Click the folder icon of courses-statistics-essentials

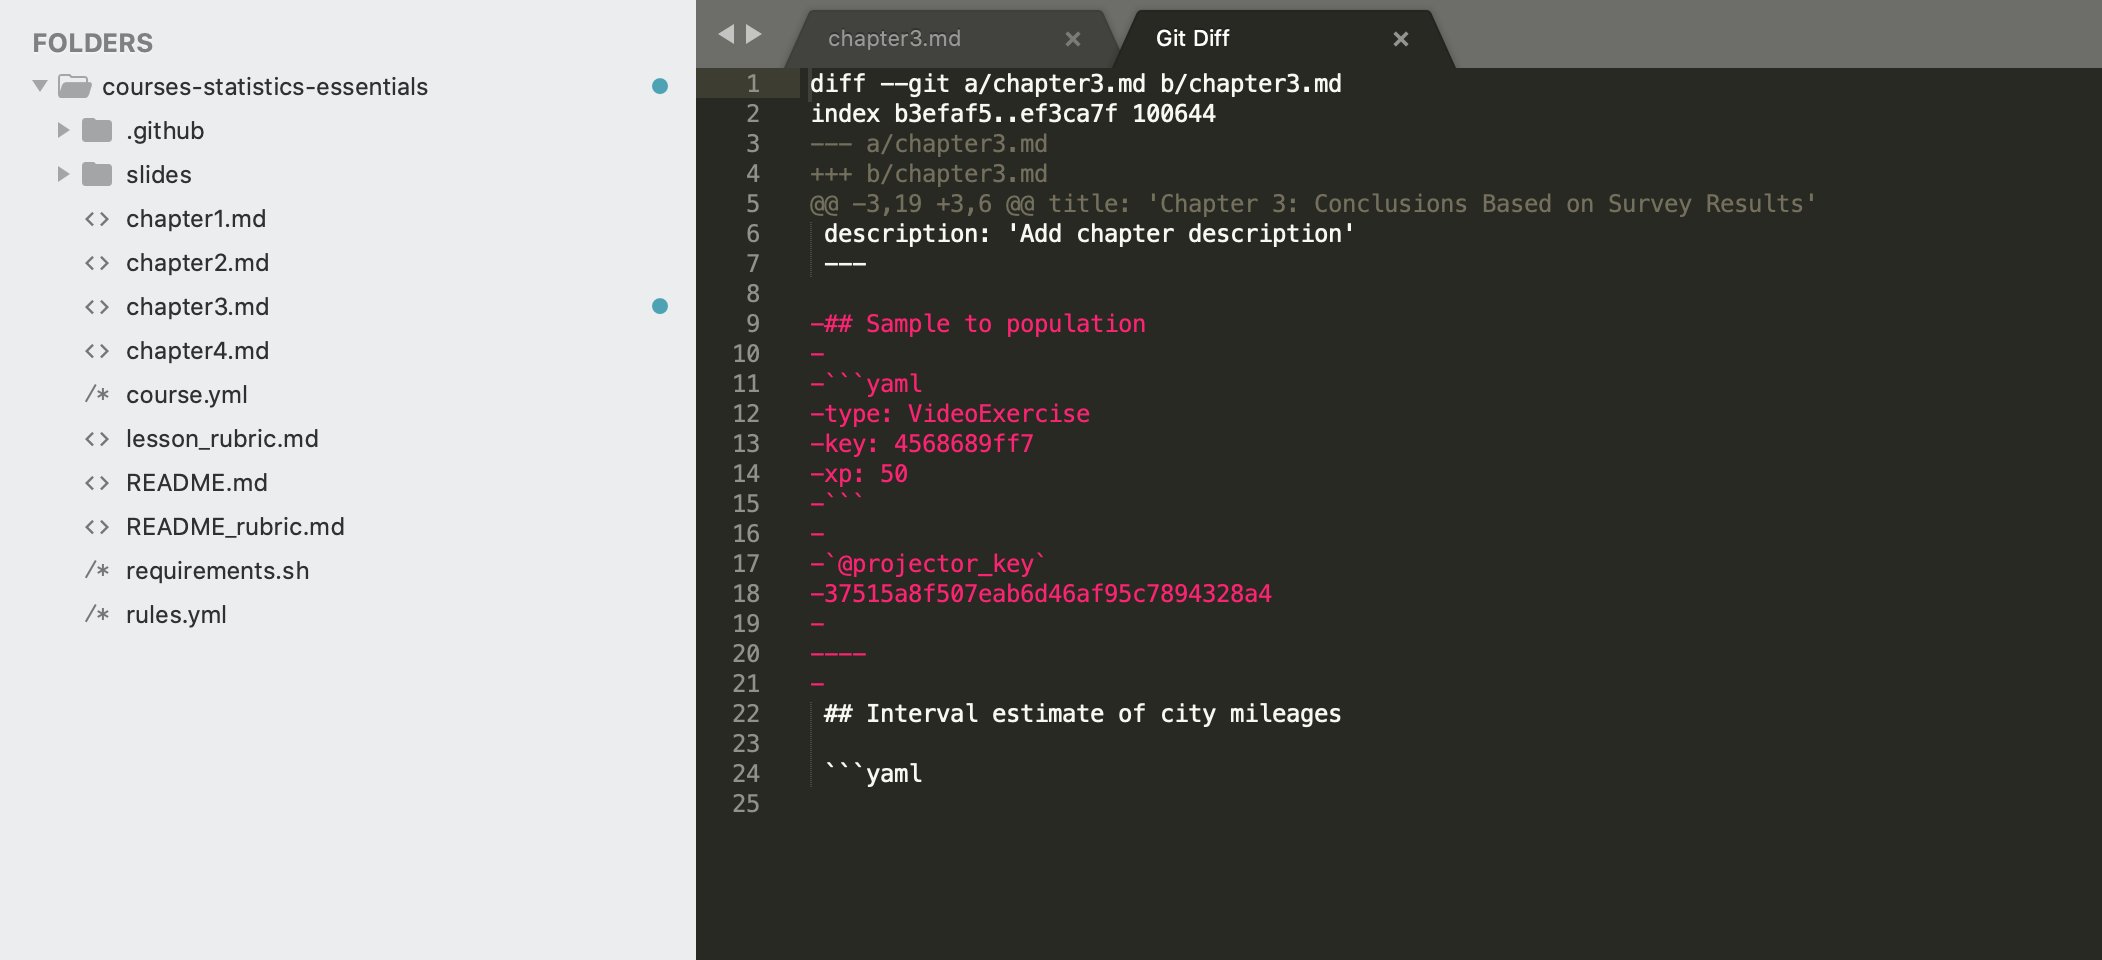74,86
